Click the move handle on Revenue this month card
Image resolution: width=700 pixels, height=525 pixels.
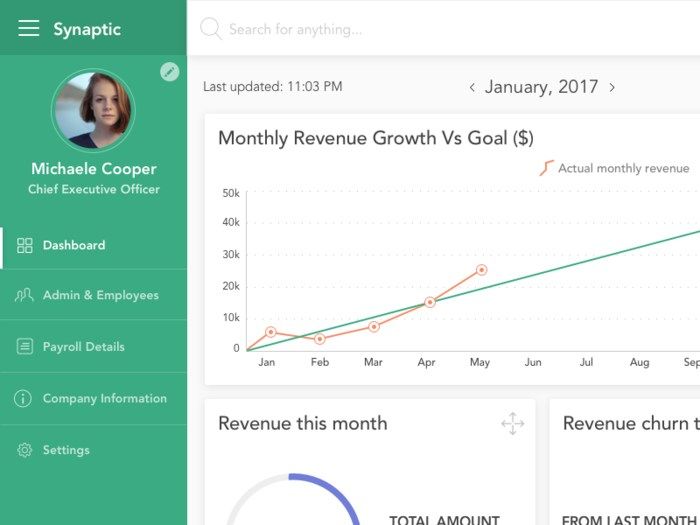click(x=512, y=423)
